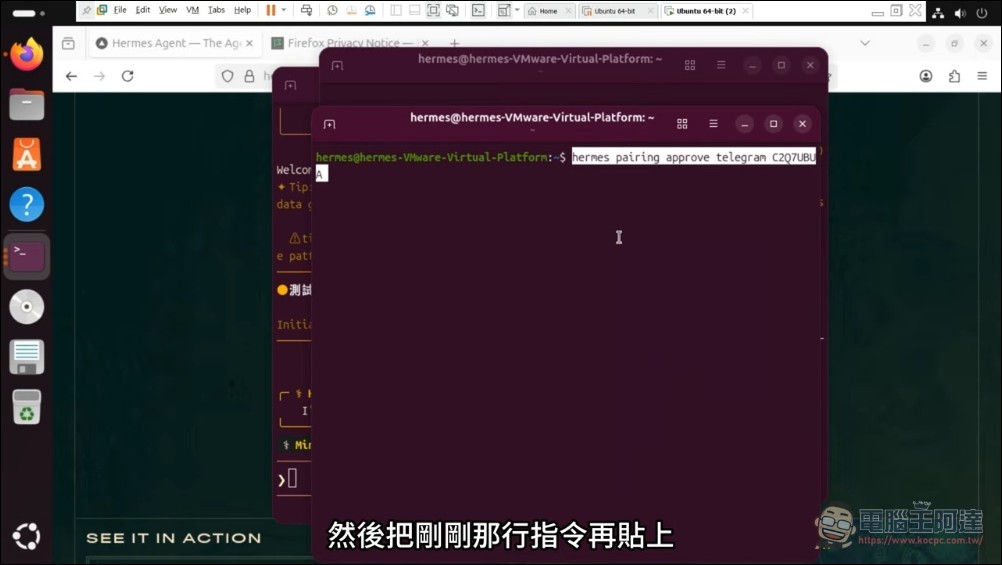
Task: Open the VMware Tabs menu
Action: click(216, 10)
